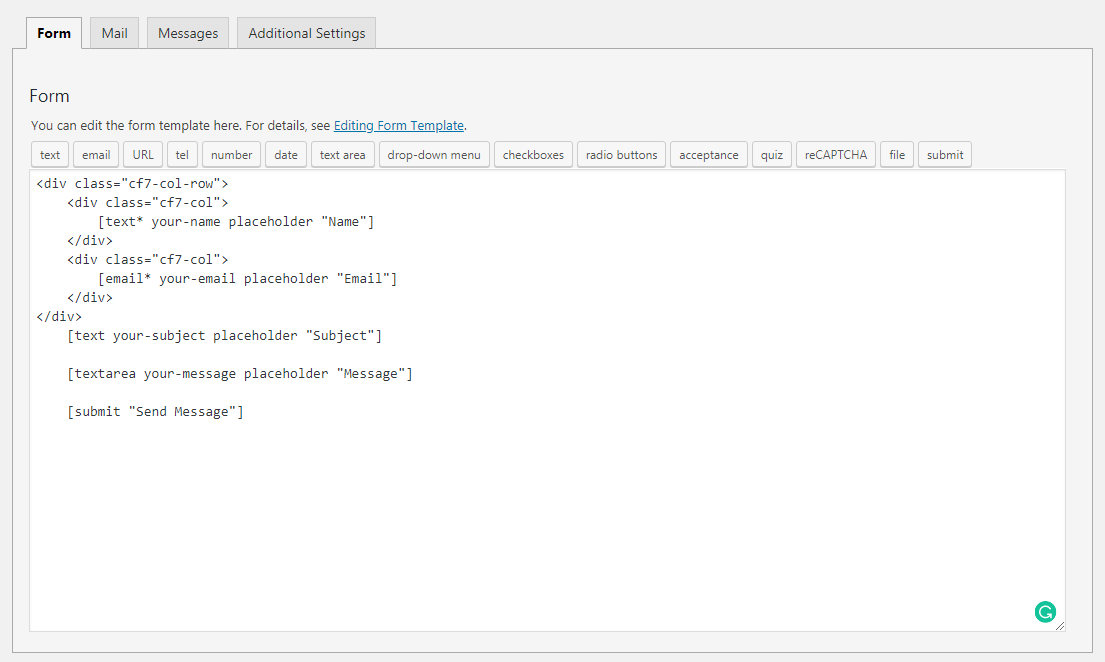Click the date tag button
Screen dimensions: 1105x662
(x=286, y=155)
